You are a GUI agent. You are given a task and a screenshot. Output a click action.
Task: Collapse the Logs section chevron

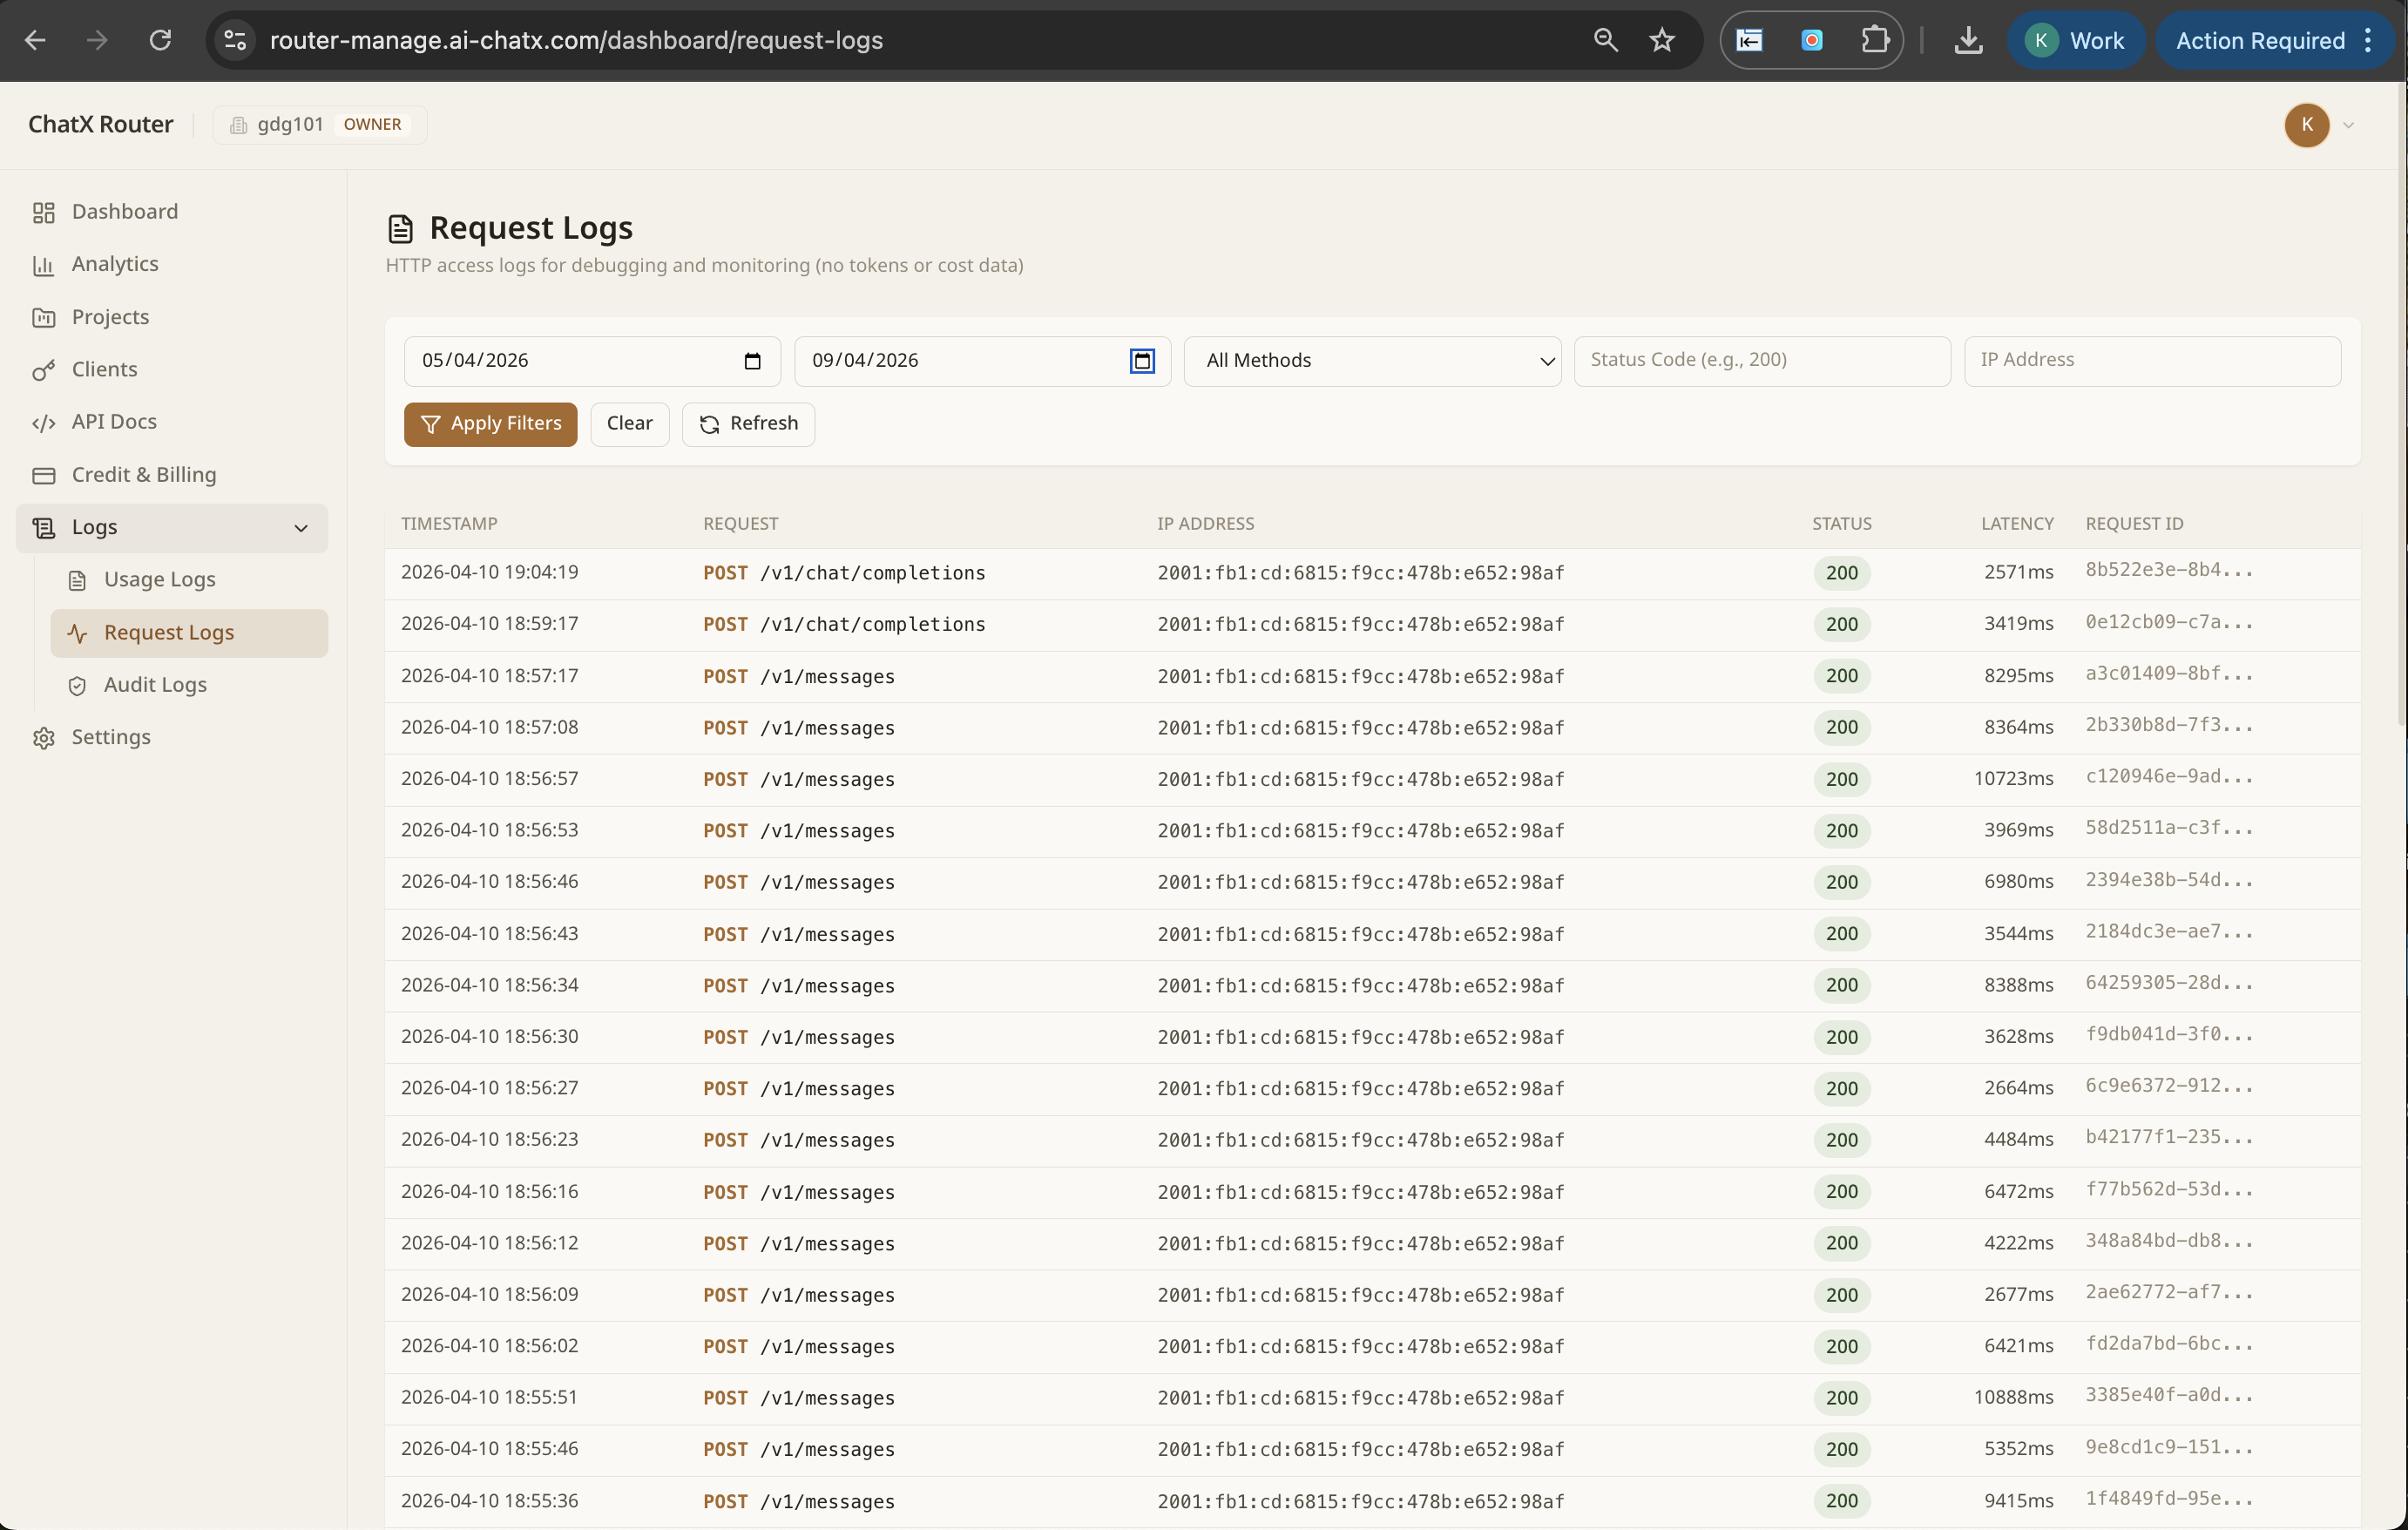(301, 527)
